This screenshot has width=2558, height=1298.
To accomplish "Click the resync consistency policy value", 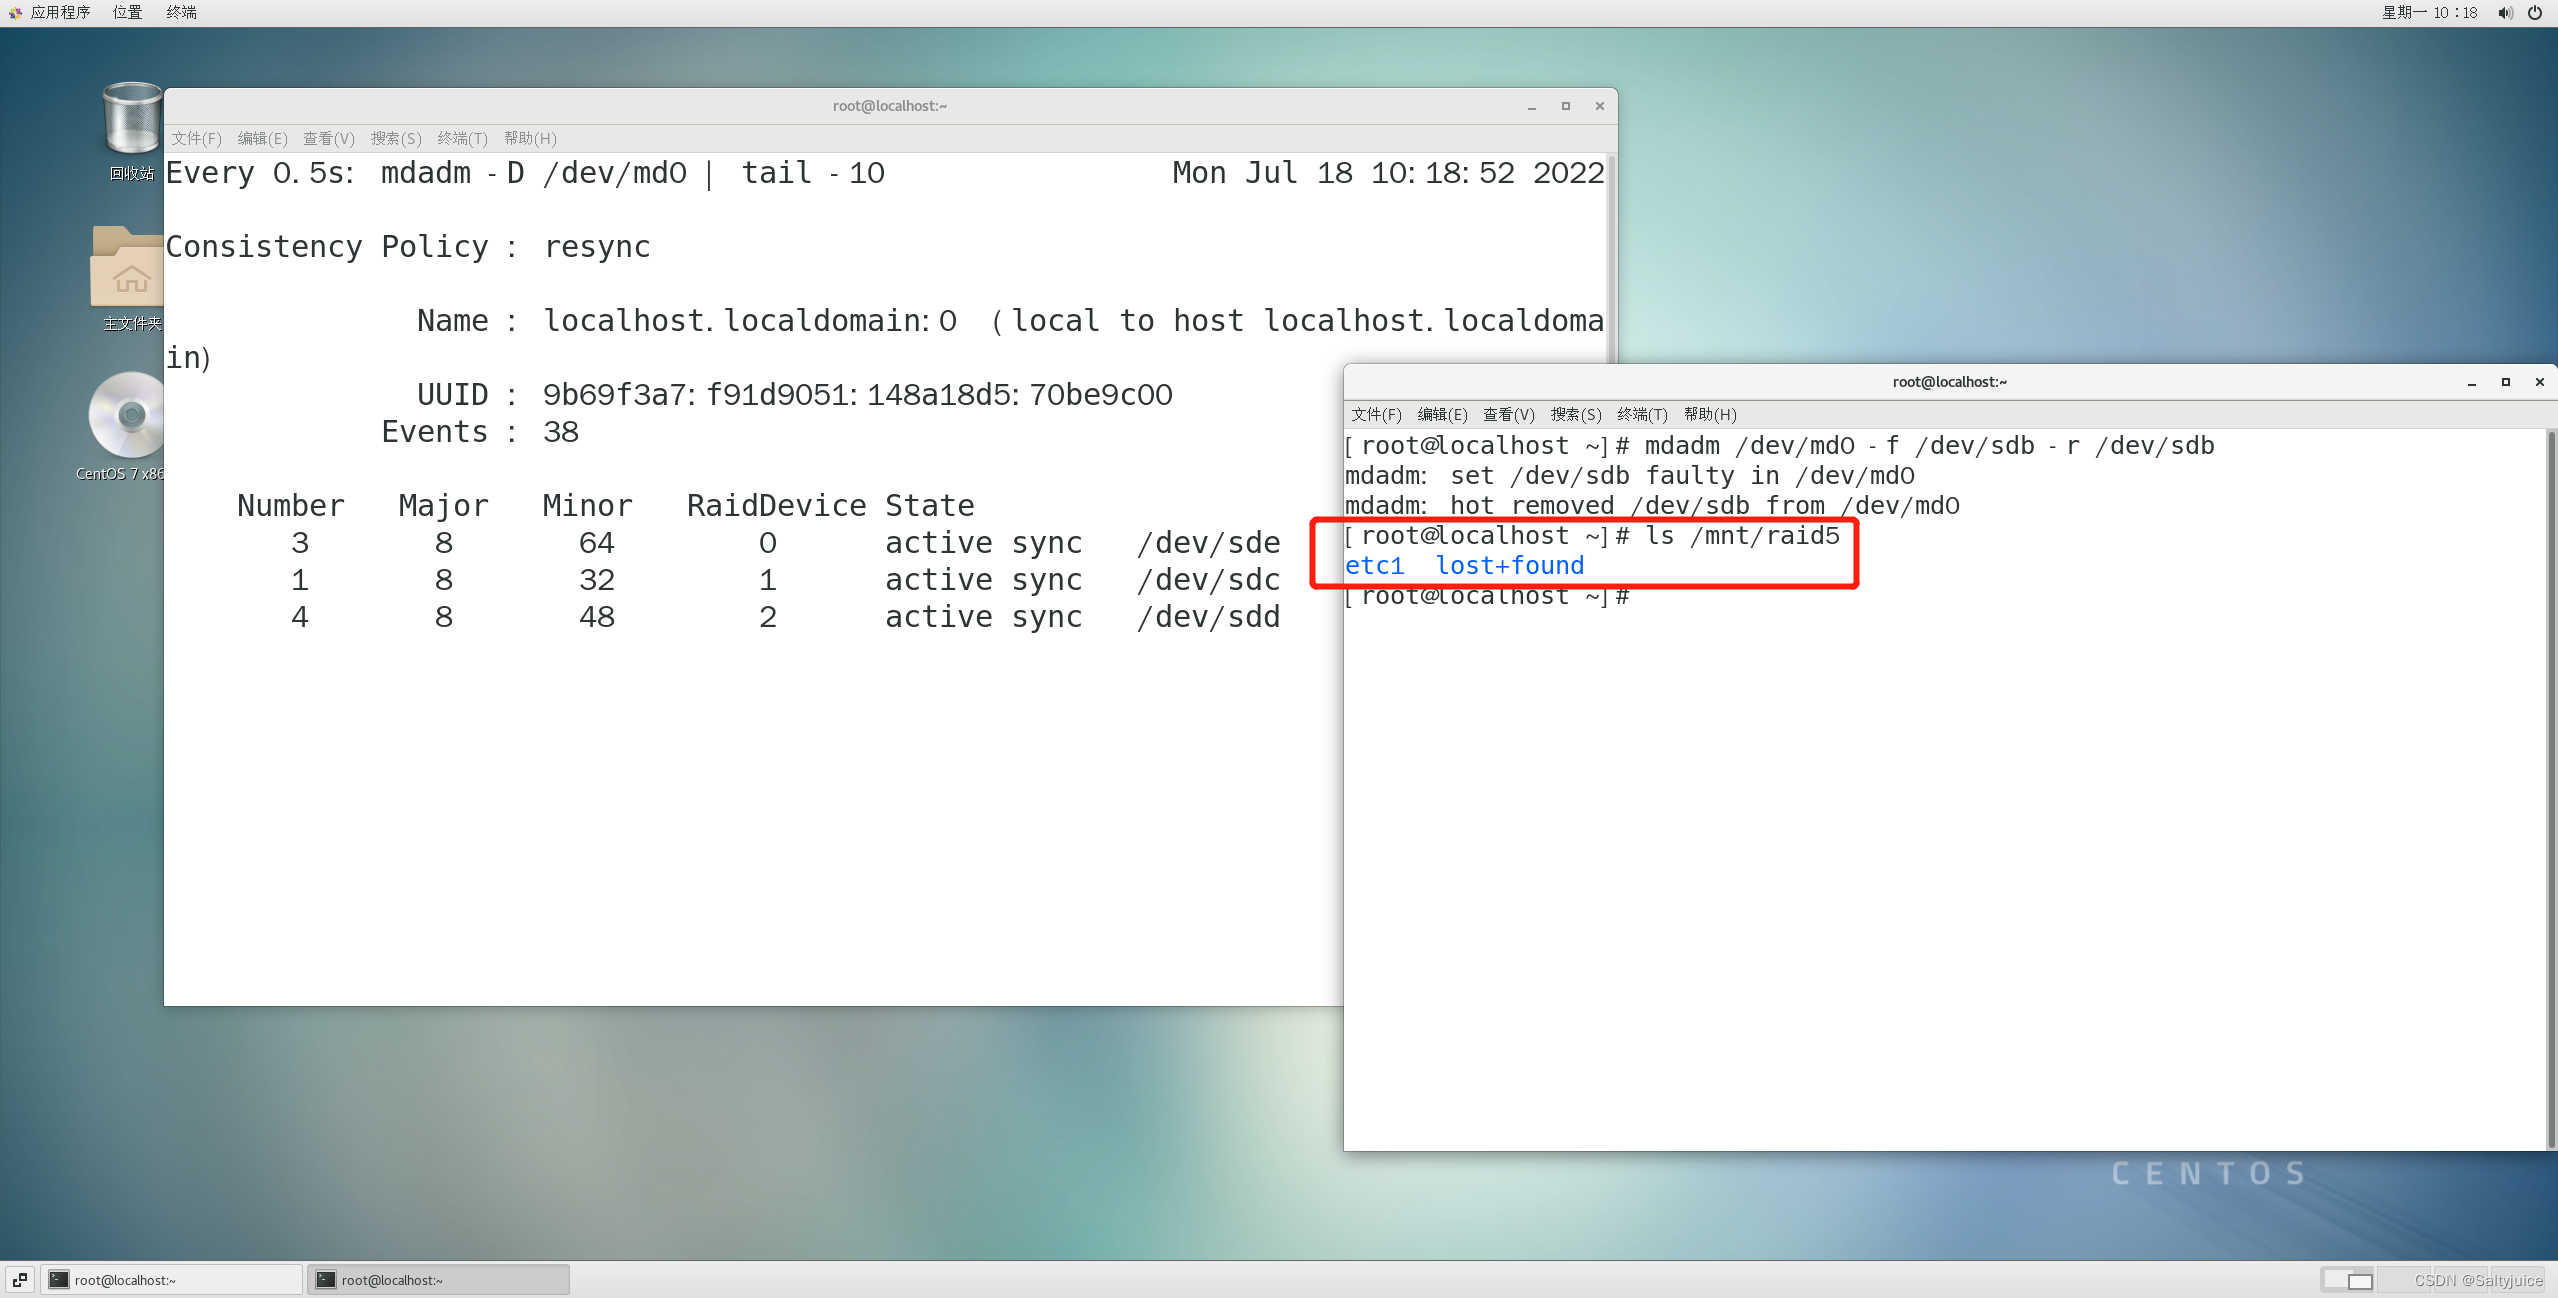I will click(x=597, y=247).
